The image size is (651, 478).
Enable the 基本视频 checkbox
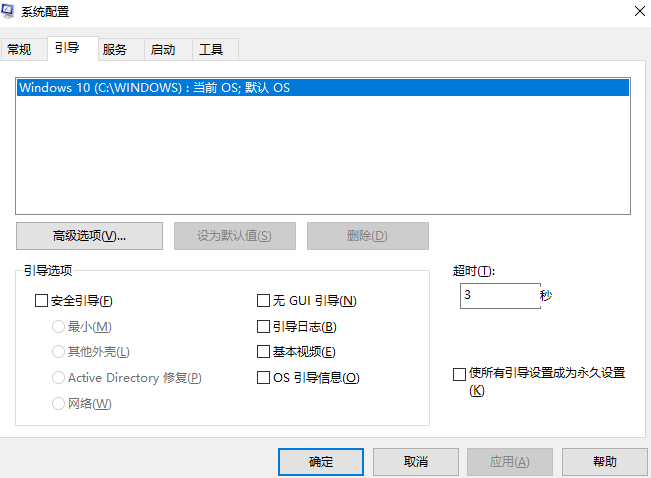[x=264, y=352]
